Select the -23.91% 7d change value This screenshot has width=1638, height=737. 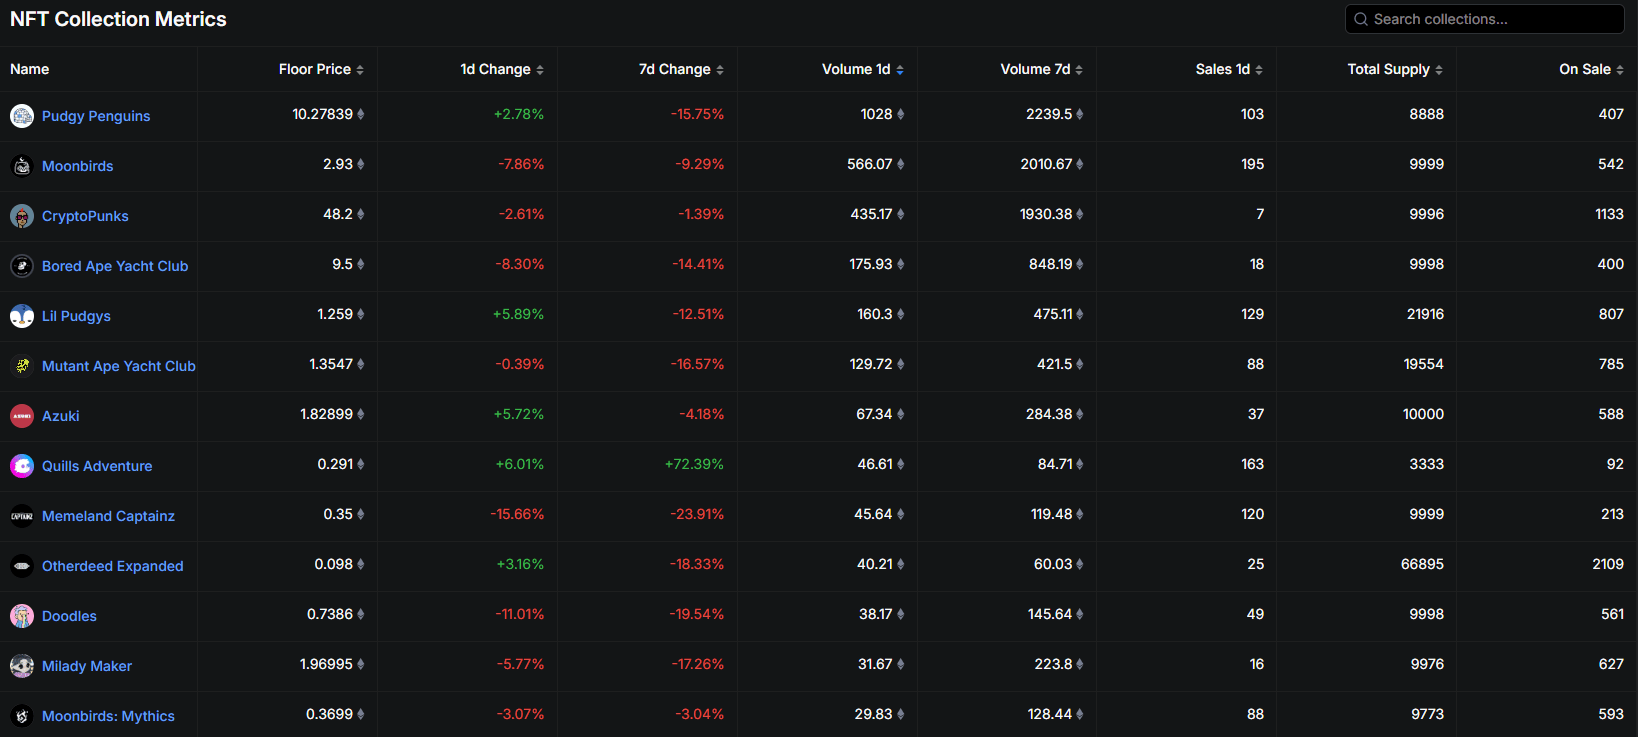(x=697, y=514)
